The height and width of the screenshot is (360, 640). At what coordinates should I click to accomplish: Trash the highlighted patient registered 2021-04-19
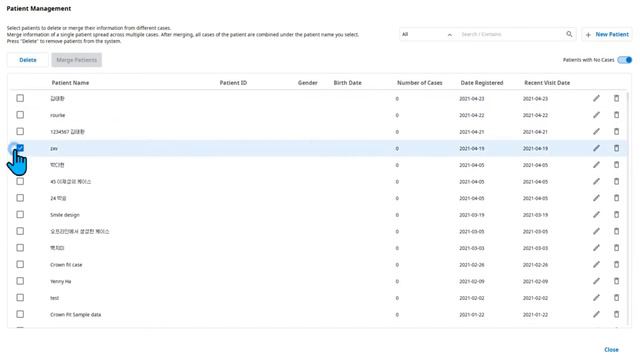point(616,148)
